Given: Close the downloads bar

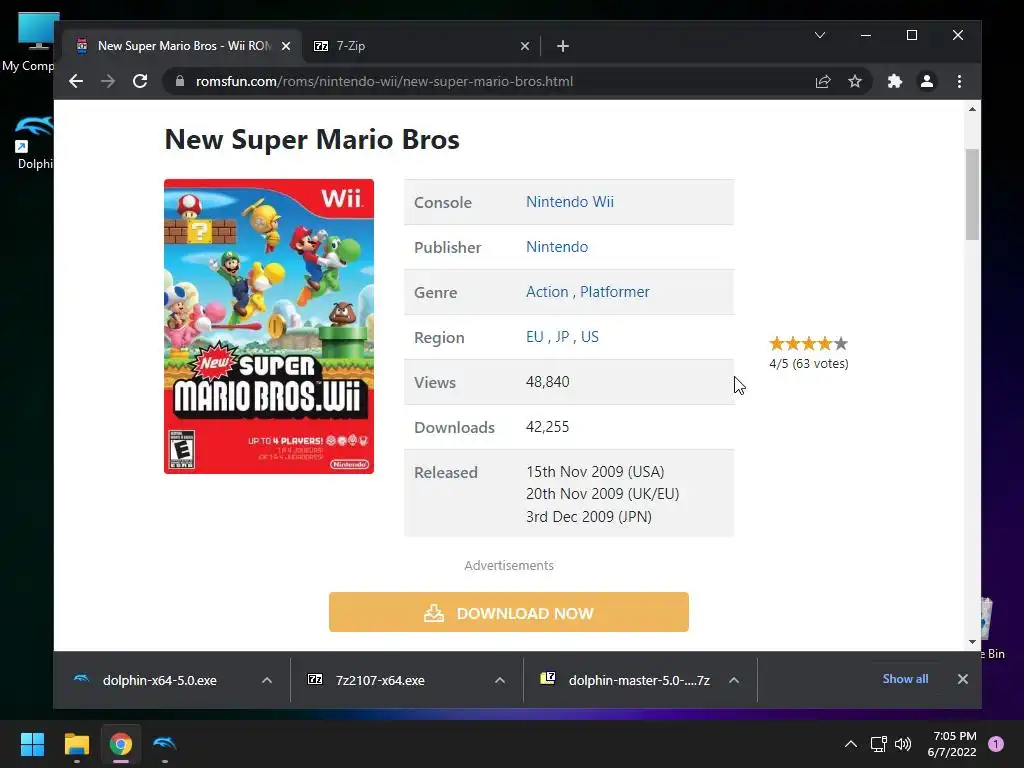Looking at the screenshot, I should click(x=963, y=679).
